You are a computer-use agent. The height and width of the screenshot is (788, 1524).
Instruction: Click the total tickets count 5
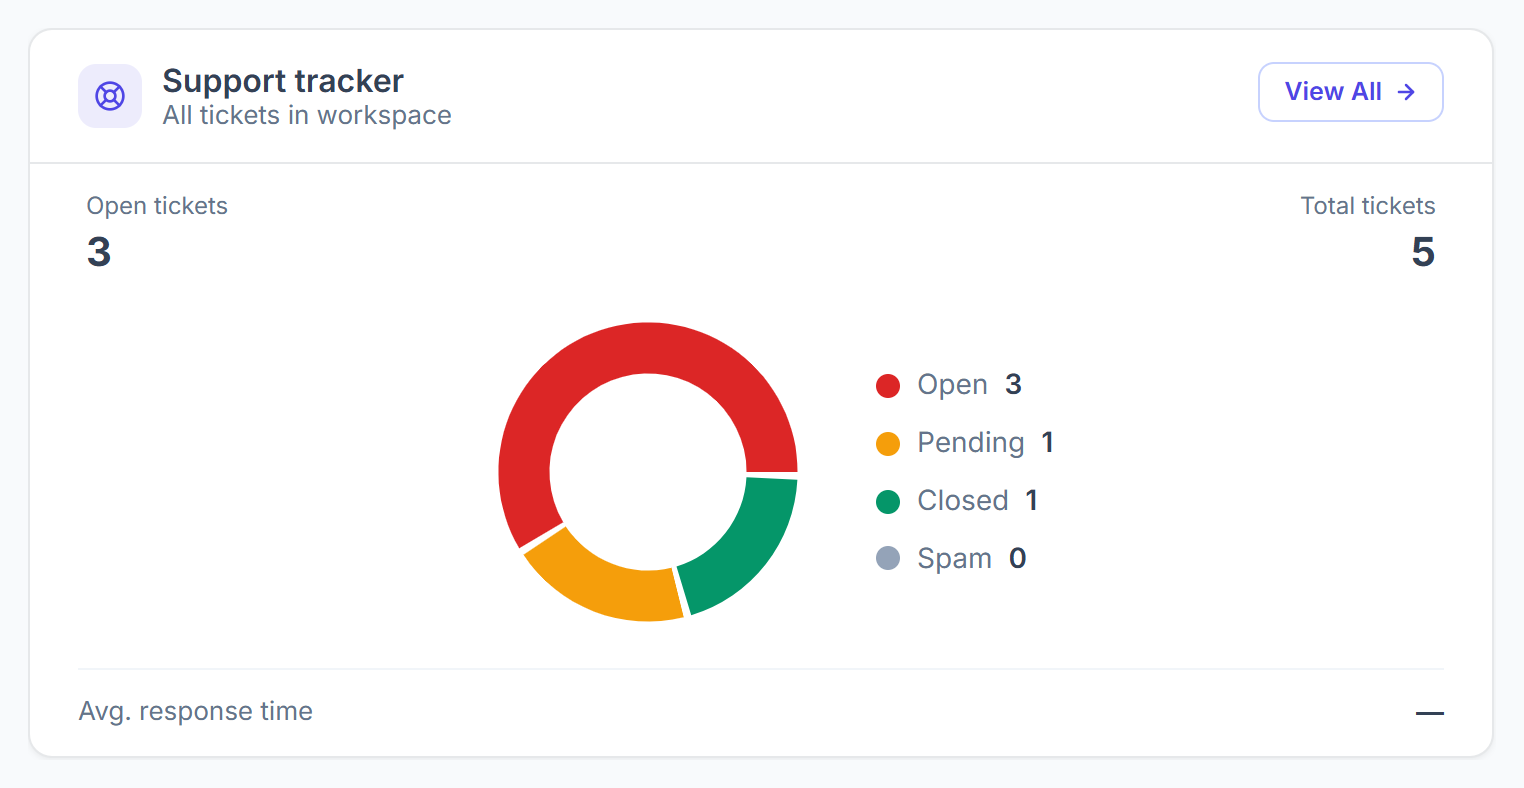tap(1423, 252)
